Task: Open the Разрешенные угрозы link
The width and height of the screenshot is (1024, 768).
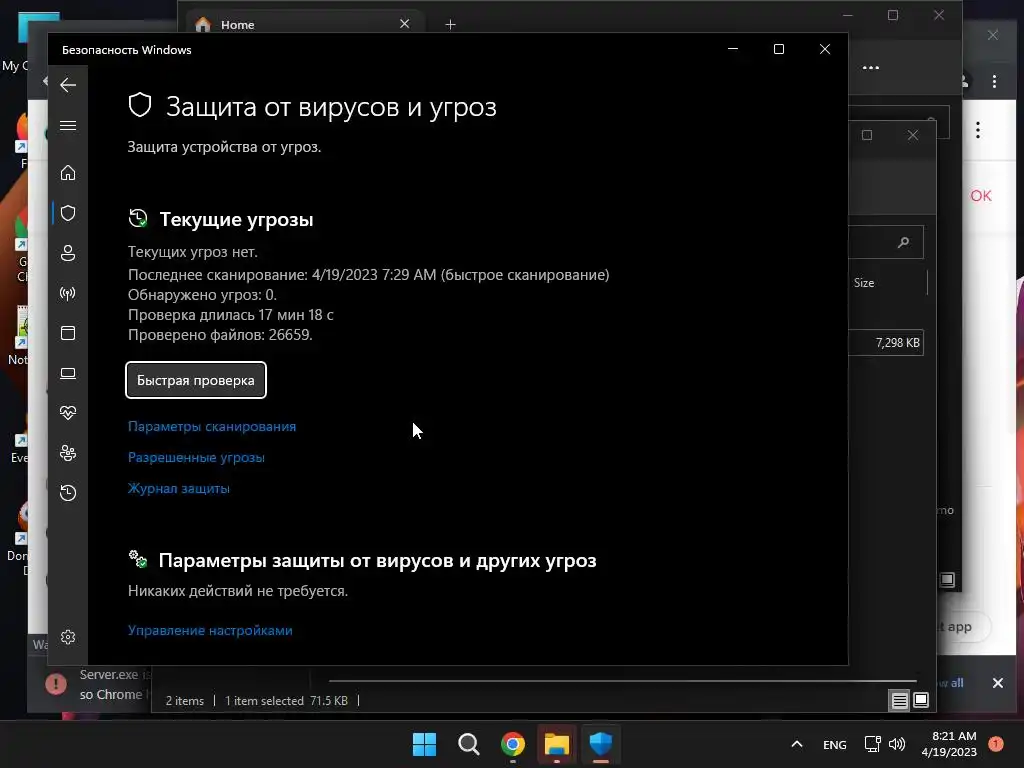Action: tap(196, 457)
